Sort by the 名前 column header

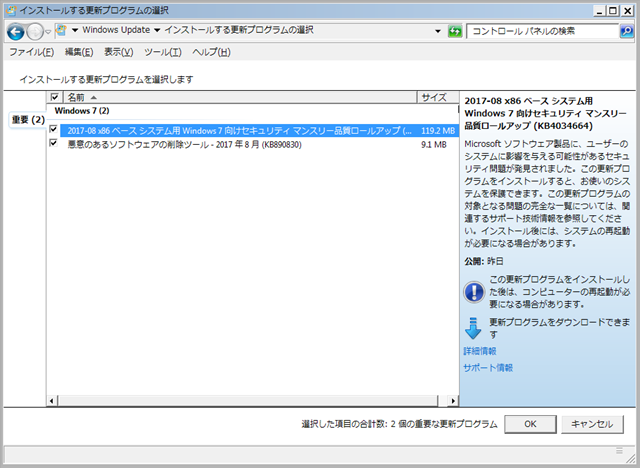pos(240,97)
